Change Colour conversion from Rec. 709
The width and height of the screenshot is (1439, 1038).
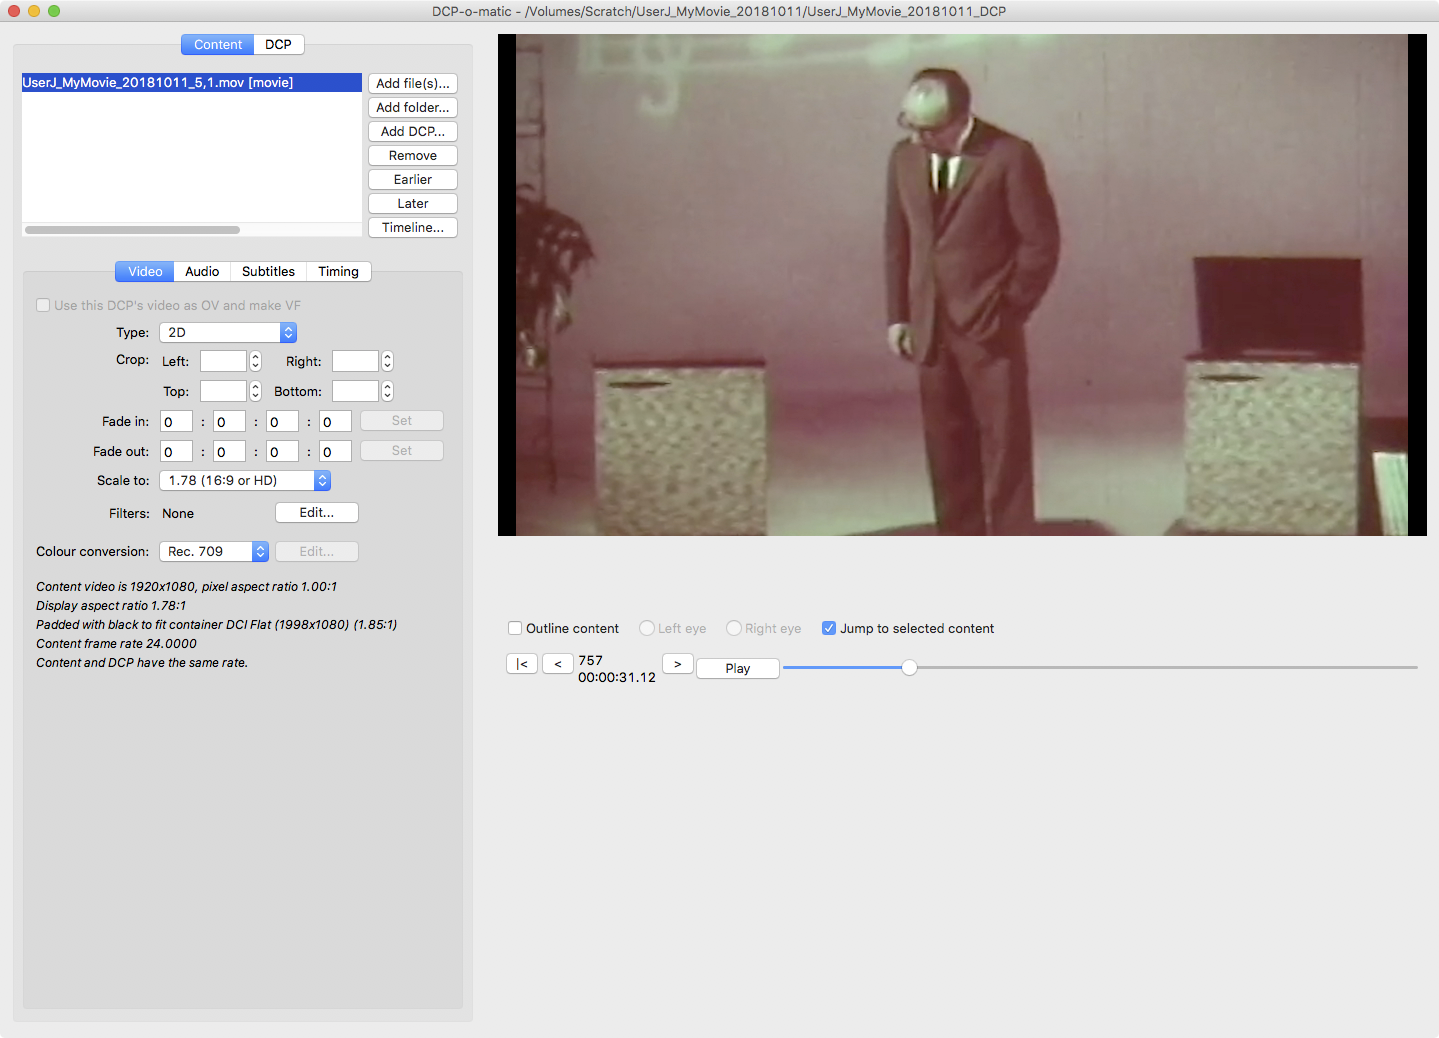click(x=210, y=551)
